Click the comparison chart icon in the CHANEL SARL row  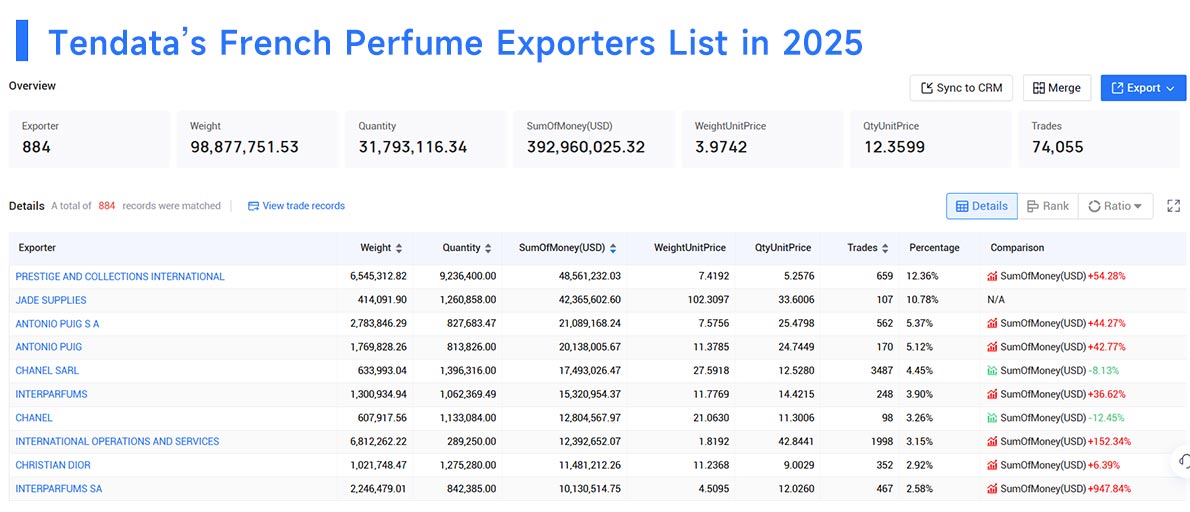tap(992, 371)
